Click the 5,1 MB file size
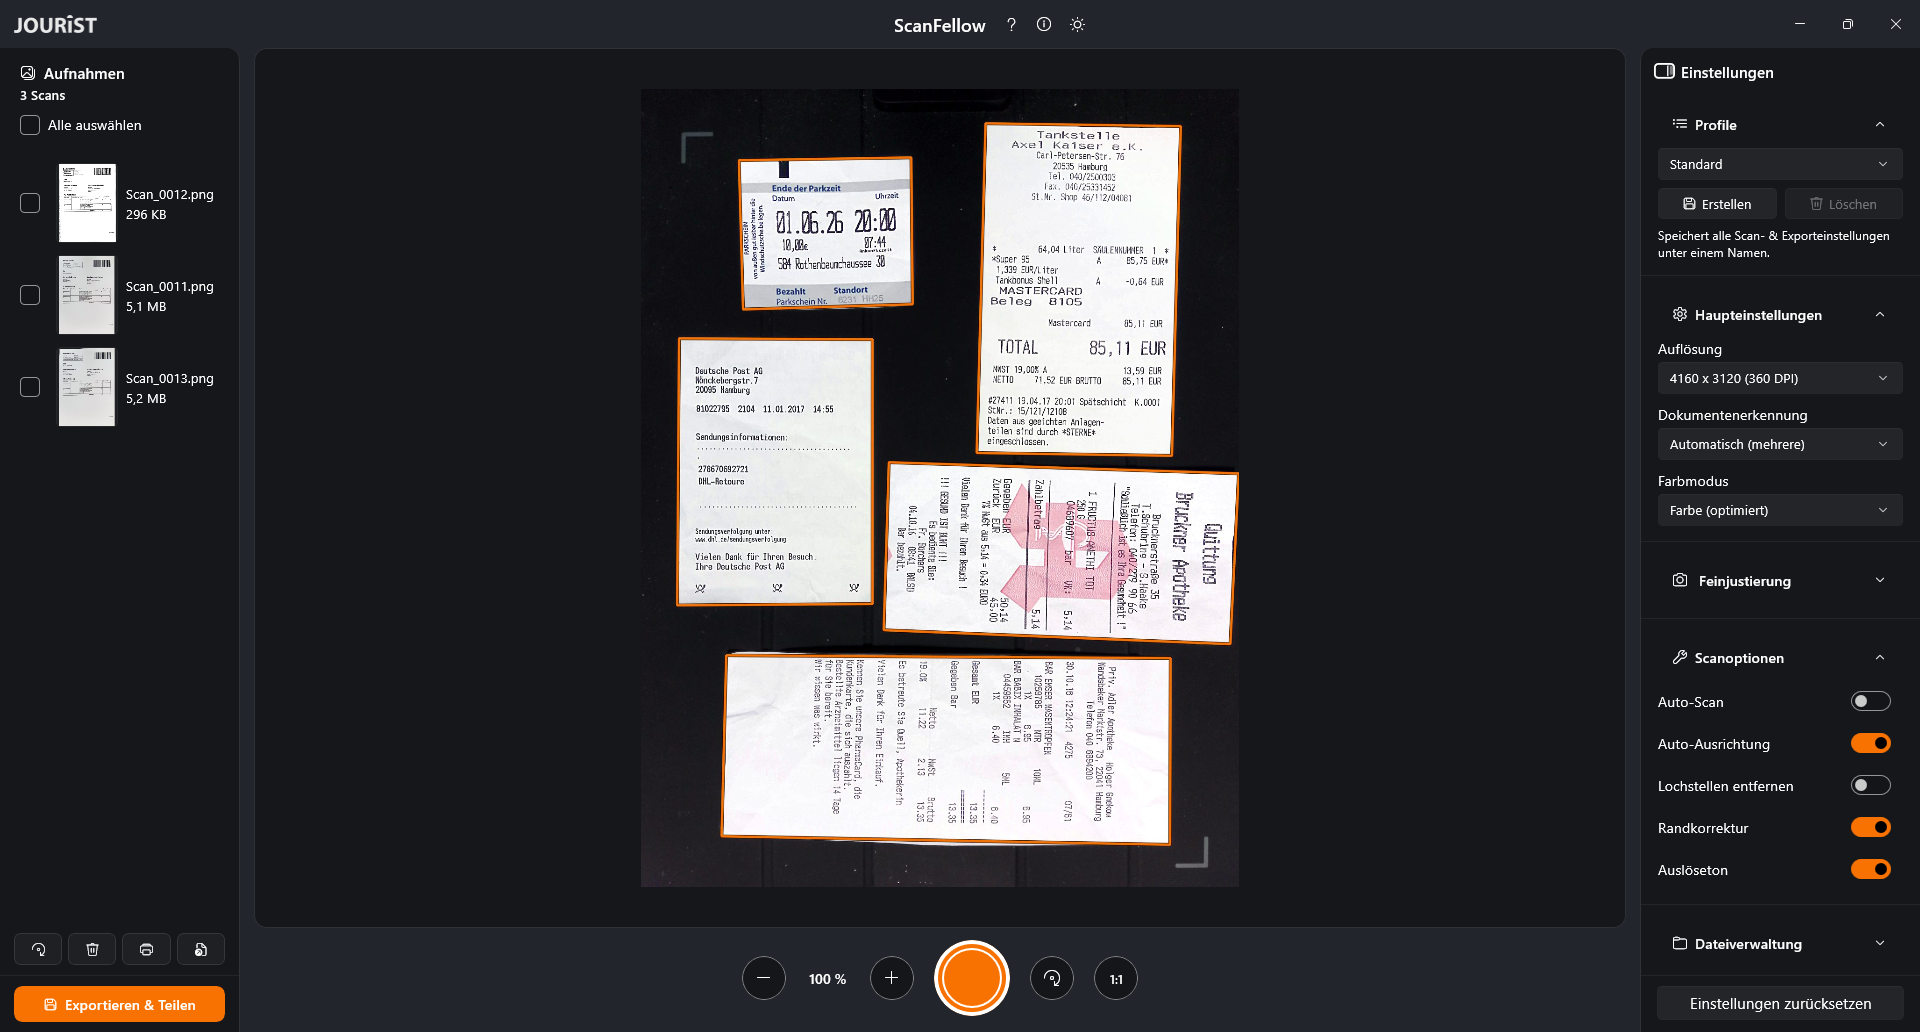 (146, 307)
